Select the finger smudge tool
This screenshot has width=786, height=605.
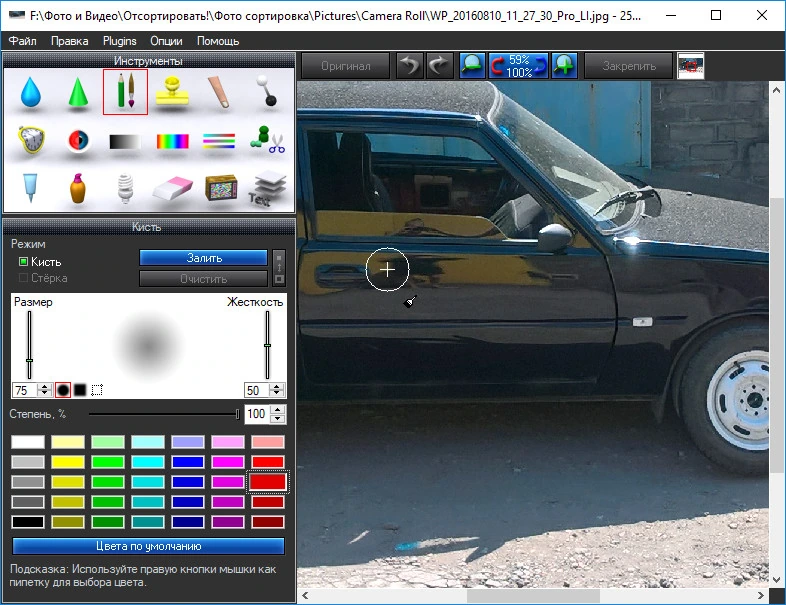(219, 92)
